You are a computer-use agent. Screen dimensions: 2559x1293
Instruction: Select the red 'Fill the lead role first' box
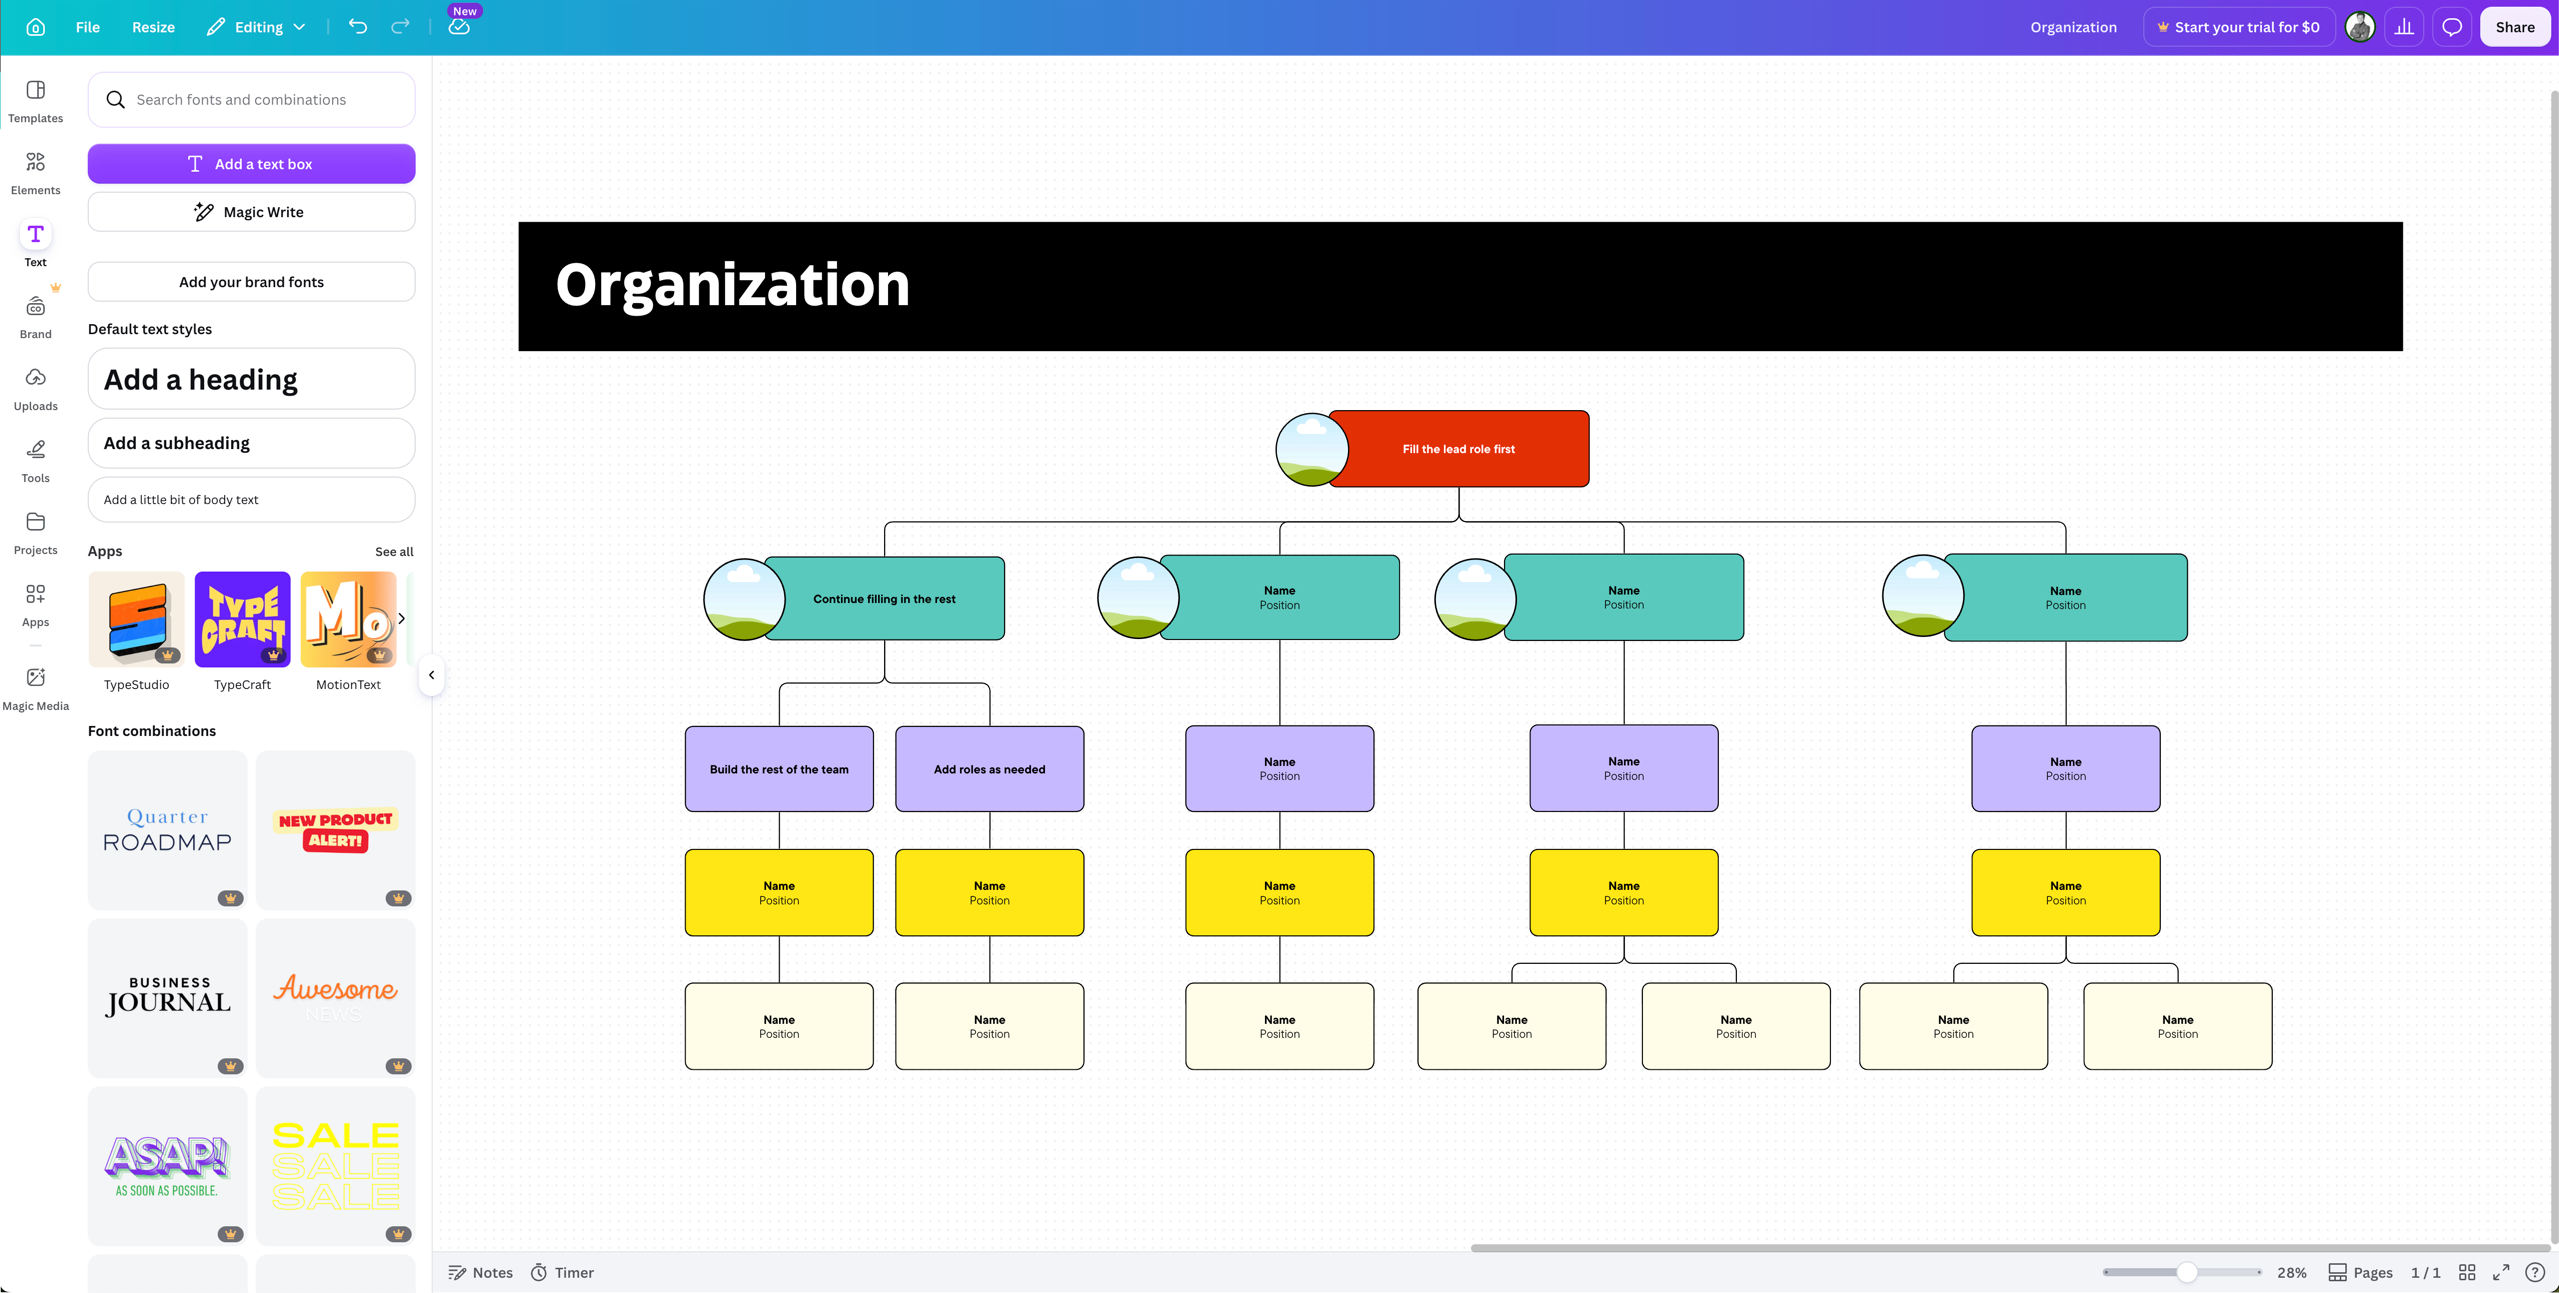(x=1459, y=449)
